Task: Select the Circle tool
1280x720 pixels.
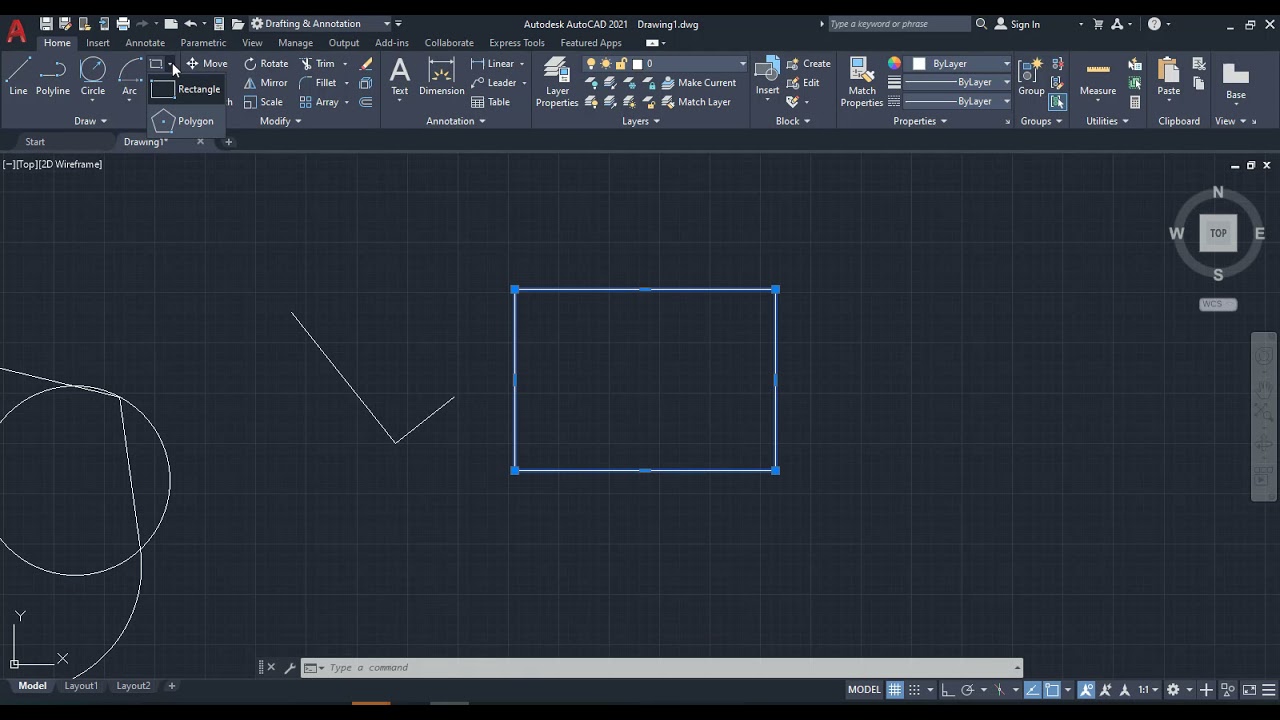Action: [93, 78]
